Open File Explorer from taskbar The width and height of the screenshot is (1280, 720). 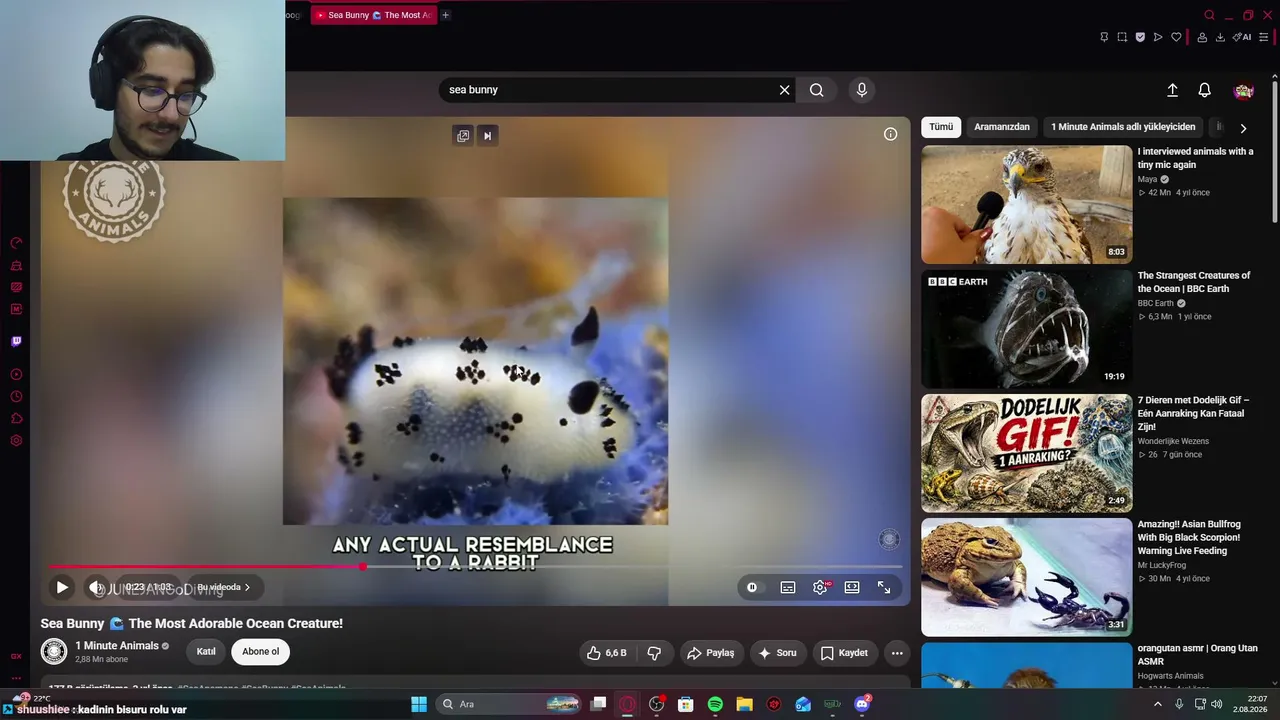744,704
